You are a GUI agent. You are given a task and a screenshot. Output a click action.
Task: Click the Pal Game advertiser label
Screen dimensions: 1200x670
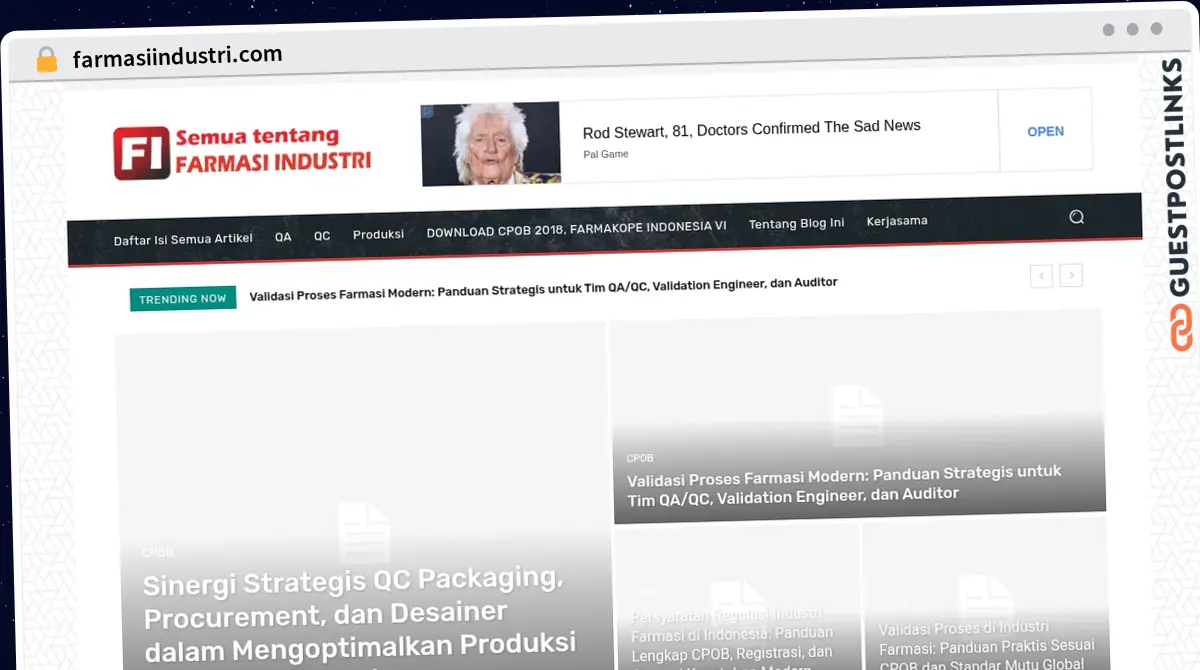pos(606,154)
